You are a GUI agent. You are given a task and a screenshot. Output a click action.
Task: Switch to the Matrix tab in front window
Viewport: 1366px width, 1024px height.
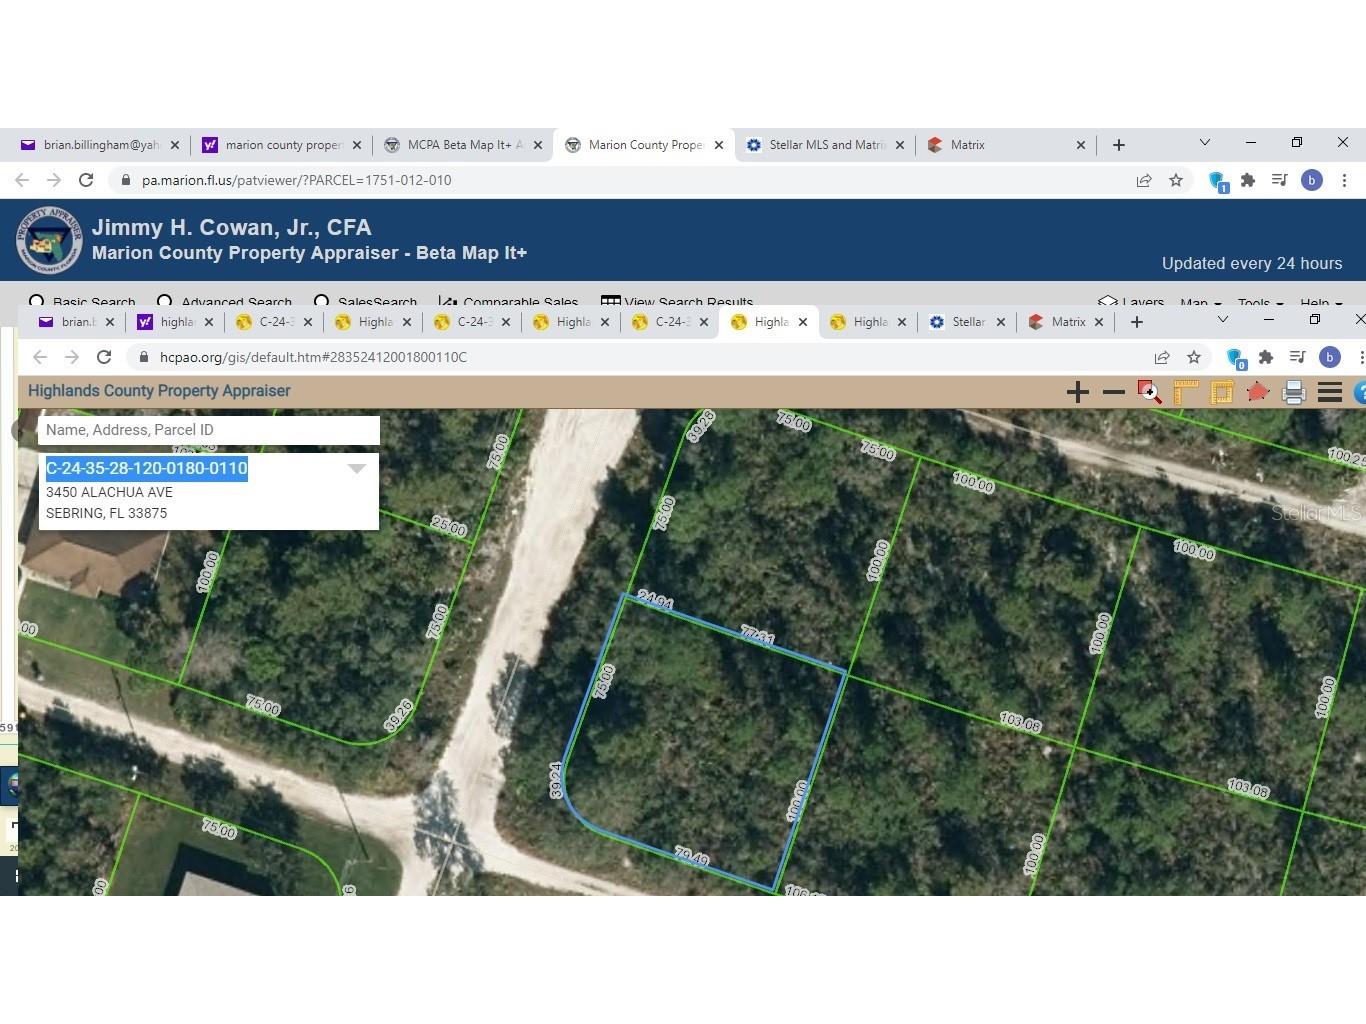[1067, 322]
